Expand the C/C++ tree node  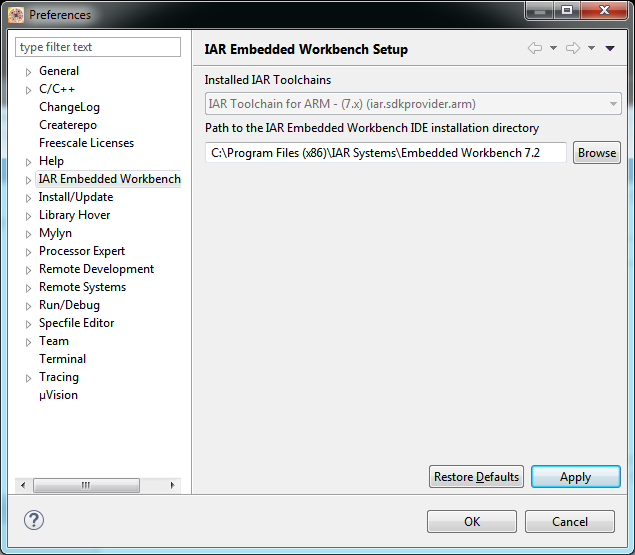[28, 90]
